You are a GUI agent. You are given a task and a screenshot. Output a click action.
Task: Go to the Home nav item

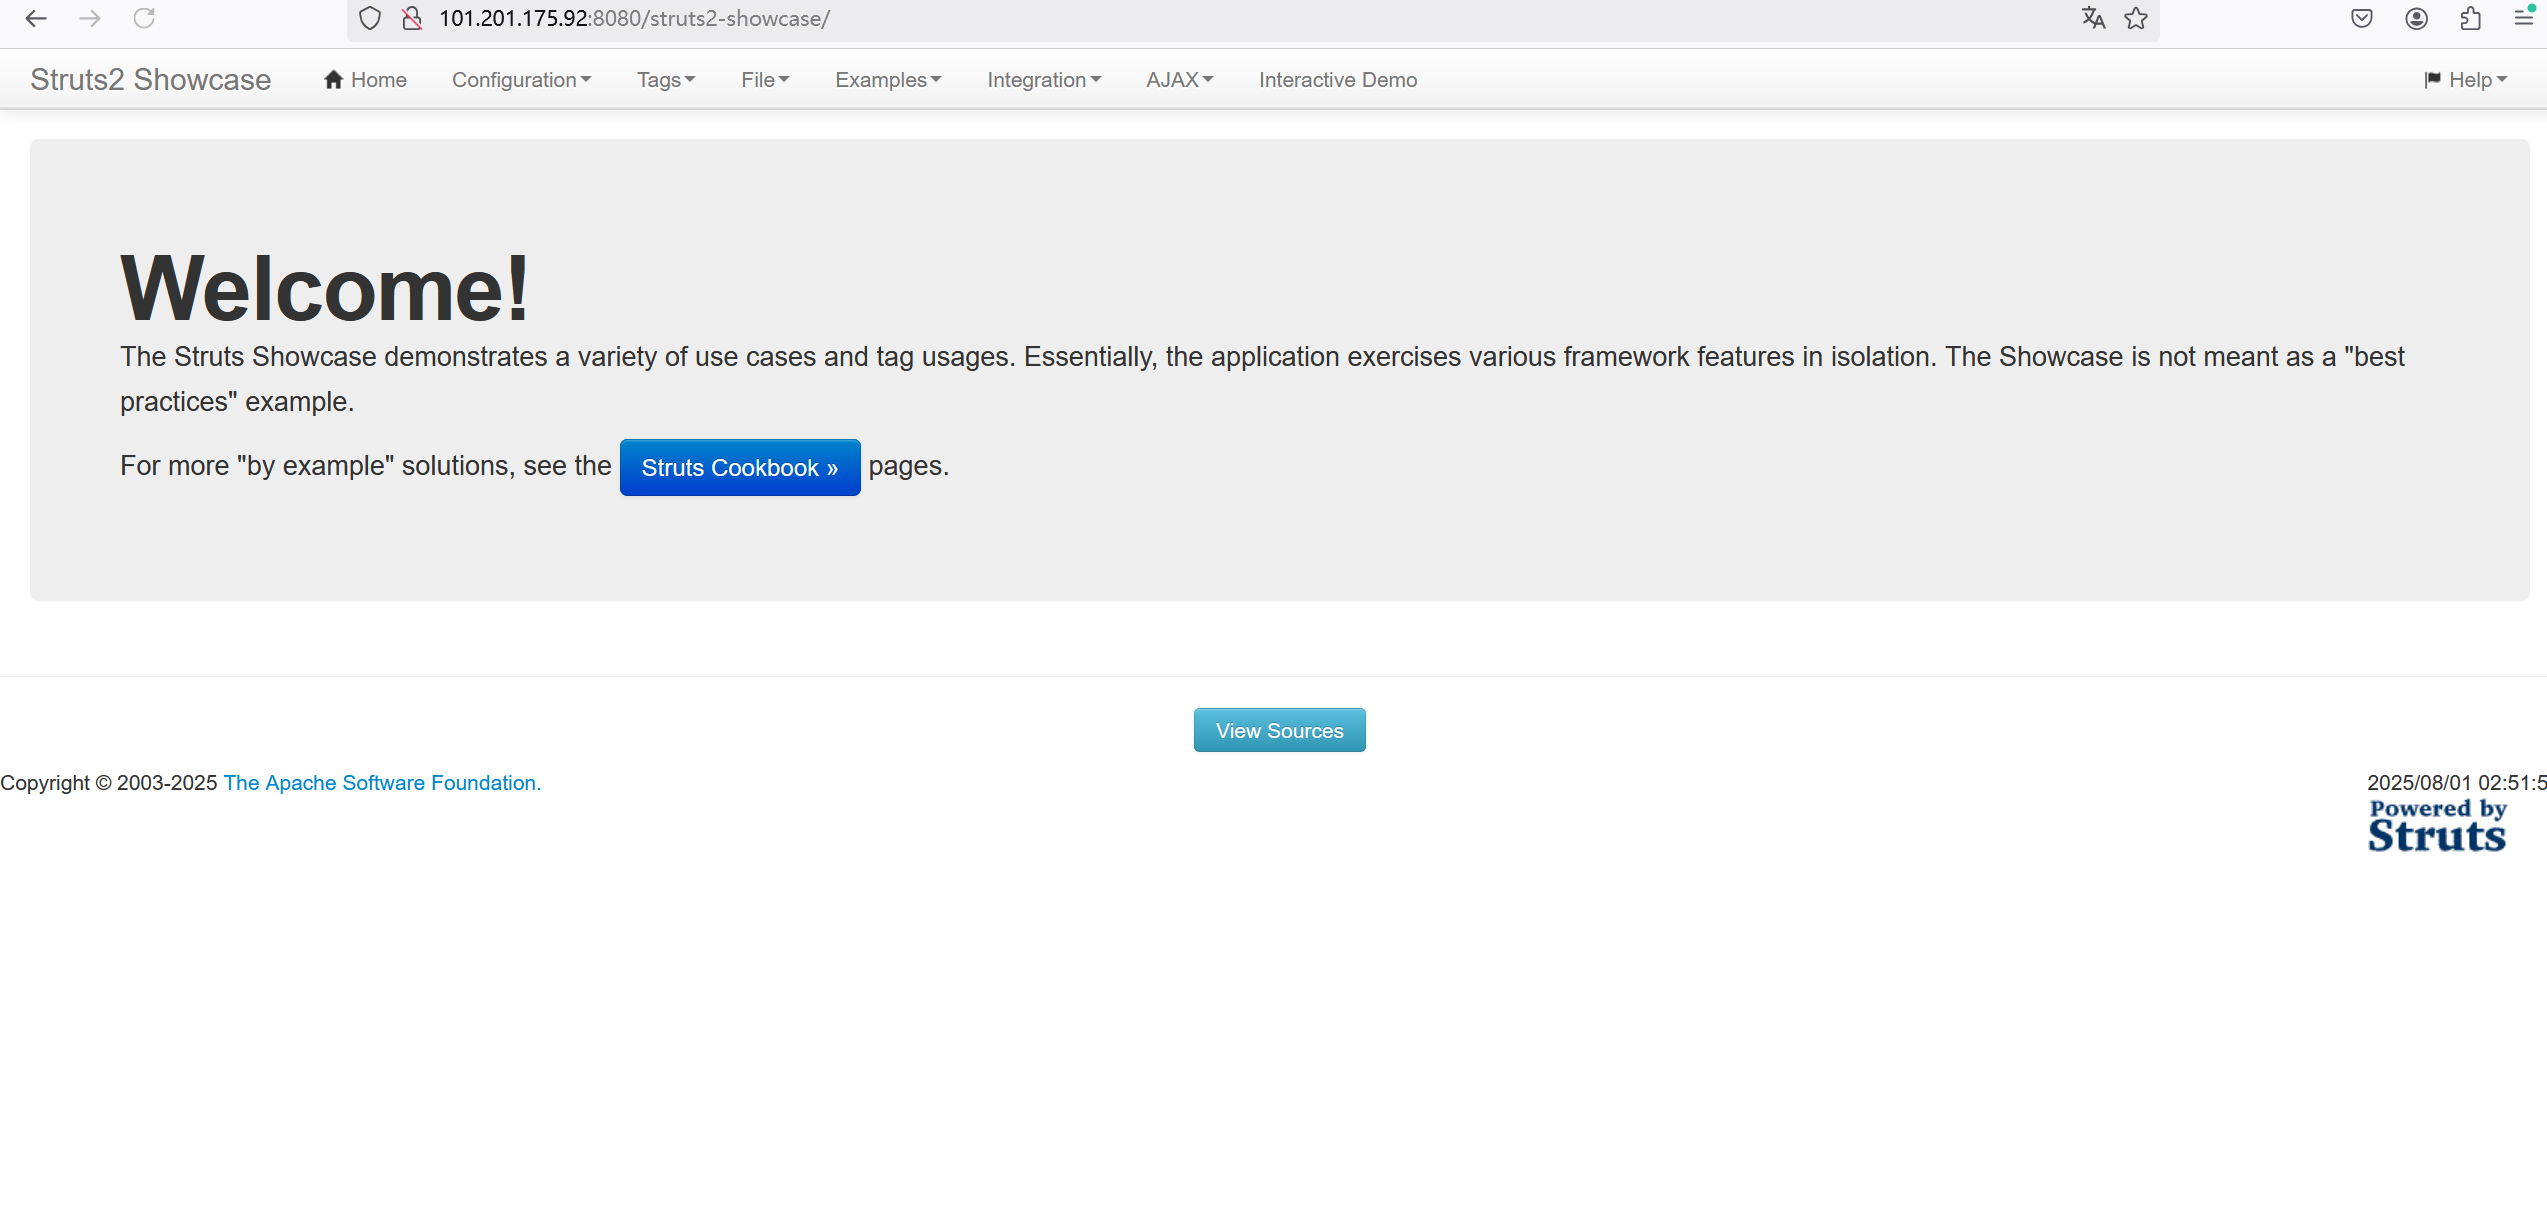point(365,80)
